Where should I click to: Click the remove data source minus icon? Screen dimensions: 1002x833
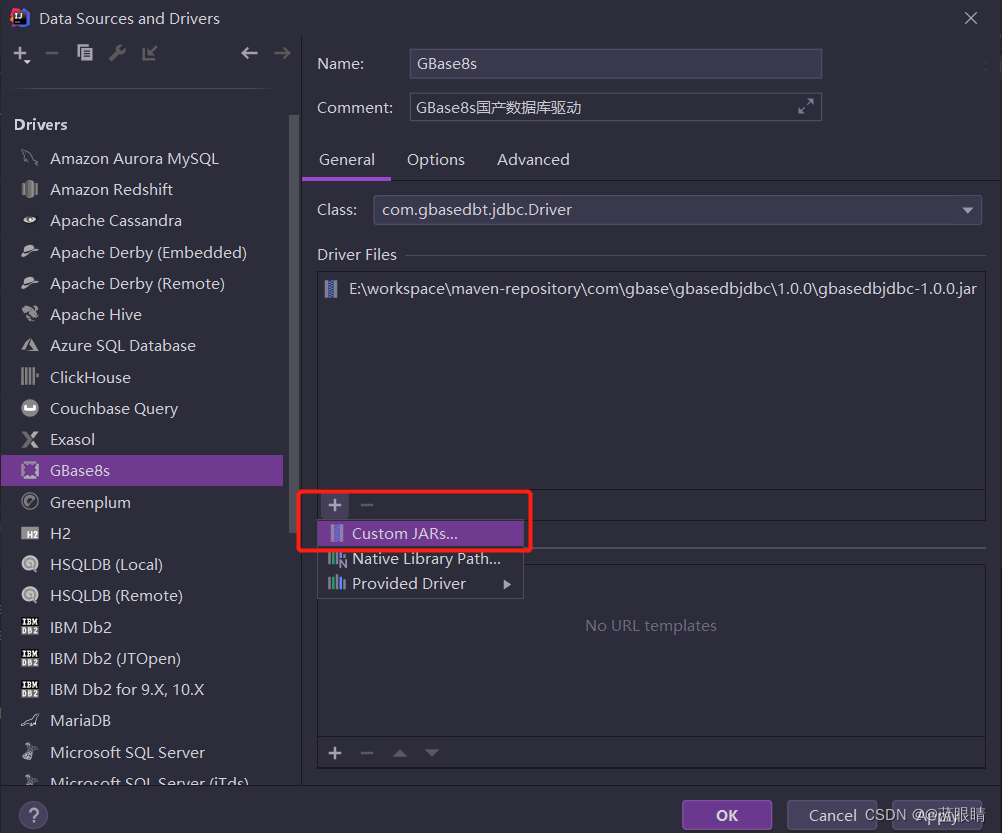pos(52,54)
